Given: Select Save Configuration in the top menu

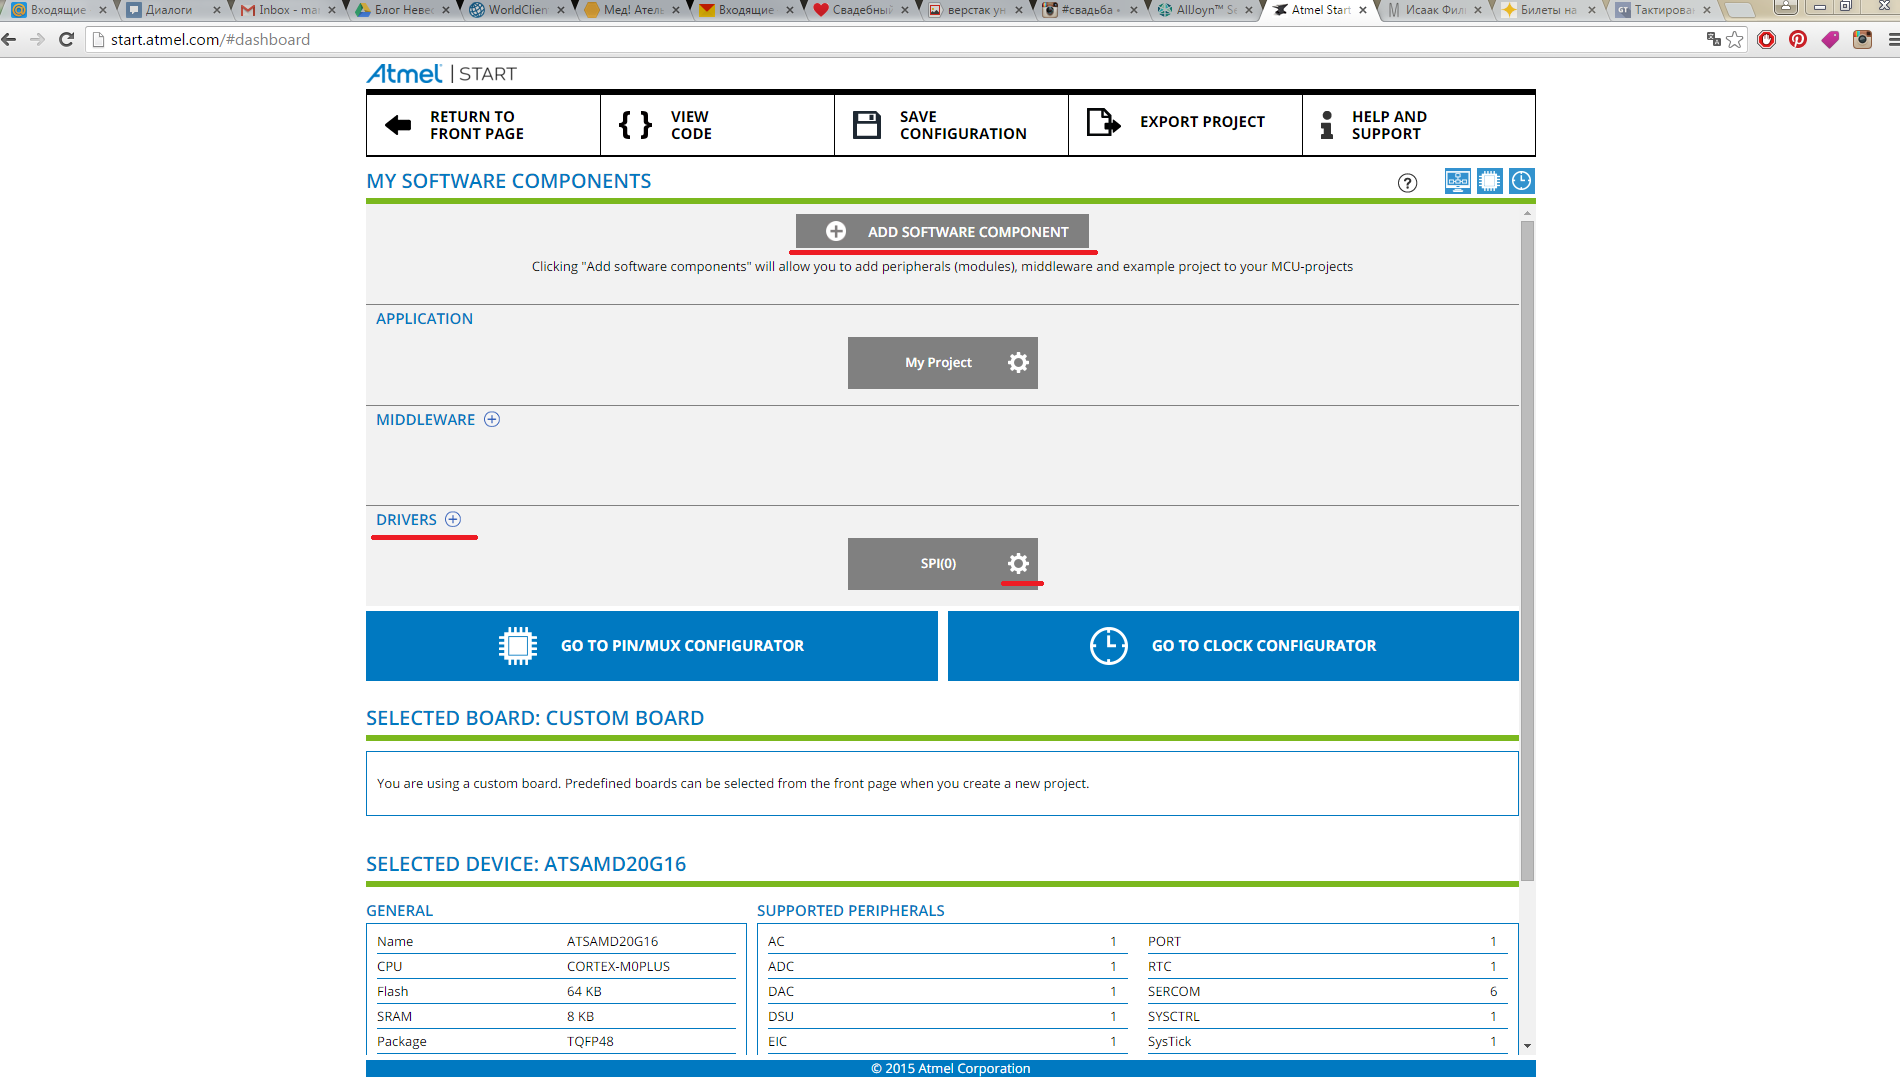Looking at the screenshot, I should click(x=952, y=125).
